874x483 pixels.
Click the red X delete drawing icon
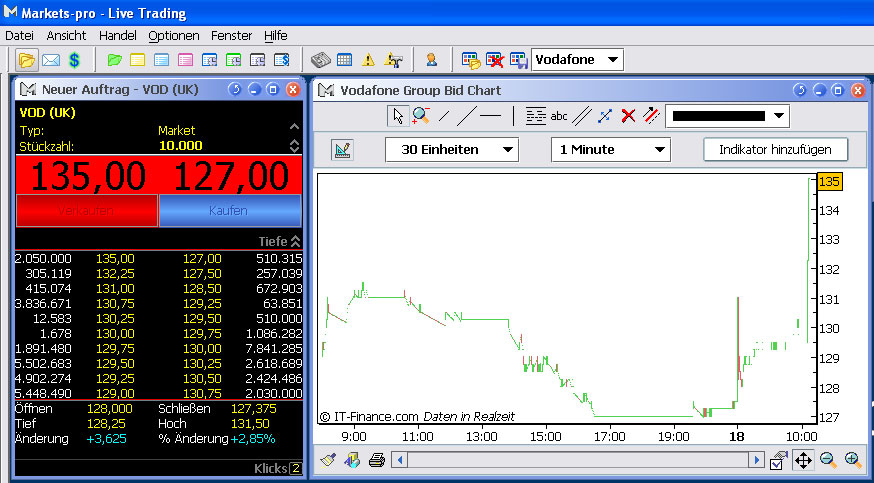pyautogui.click(x=628, y=116)
